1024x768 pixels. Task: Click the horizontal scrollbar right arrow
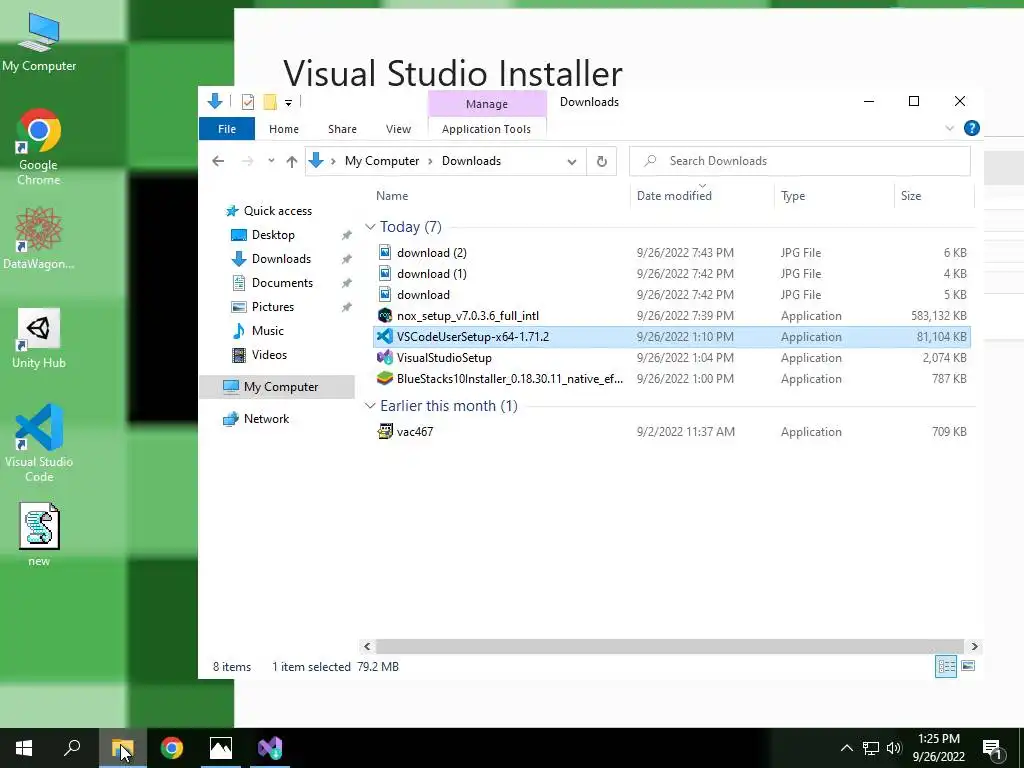tap(974, 647)
